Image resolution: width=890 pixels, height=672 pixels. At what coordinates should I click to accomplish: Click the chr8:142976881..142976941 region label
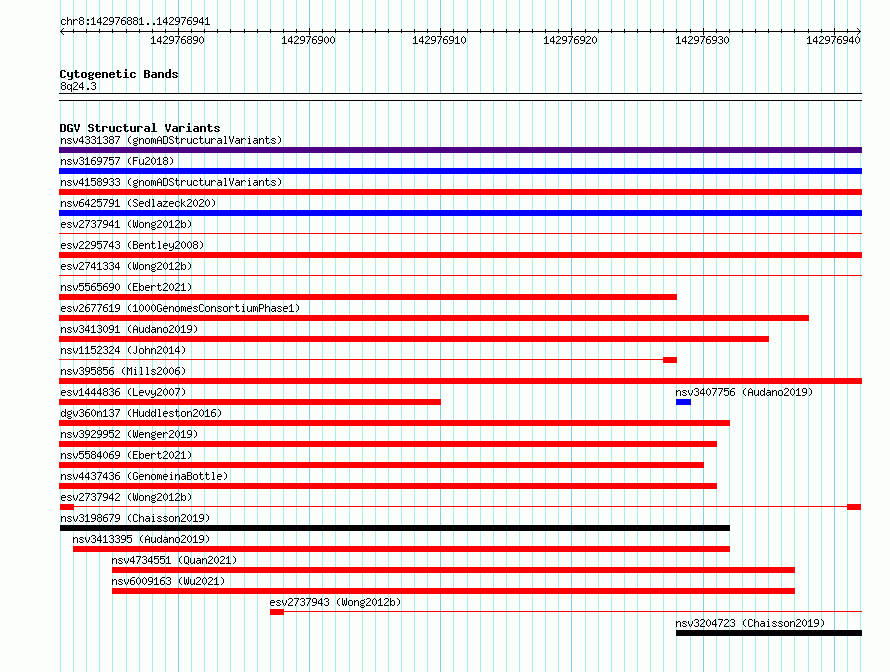(135, 22)
